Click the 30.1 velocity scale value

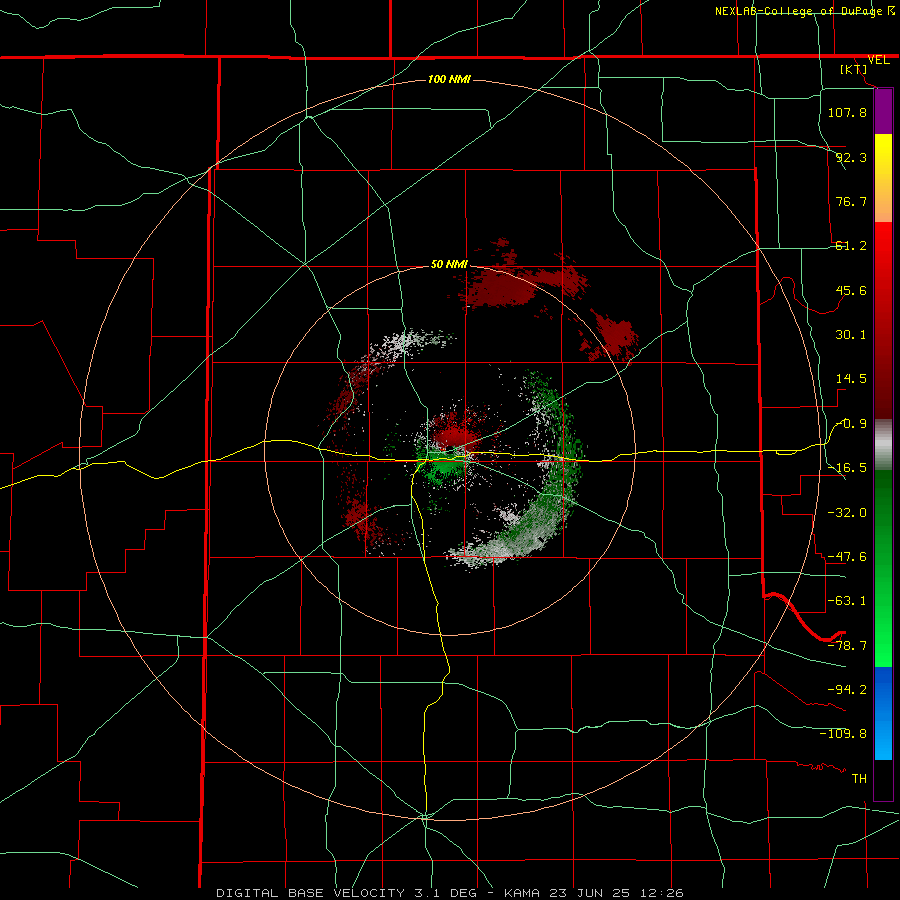pos(851,335)
